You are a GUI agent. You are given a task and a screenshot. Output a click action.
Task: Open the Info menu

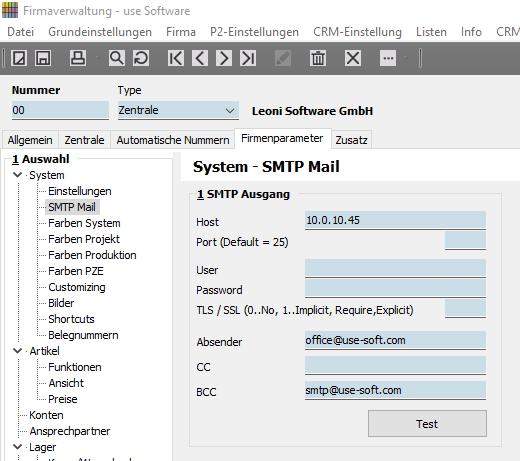(x=471, y=32)
